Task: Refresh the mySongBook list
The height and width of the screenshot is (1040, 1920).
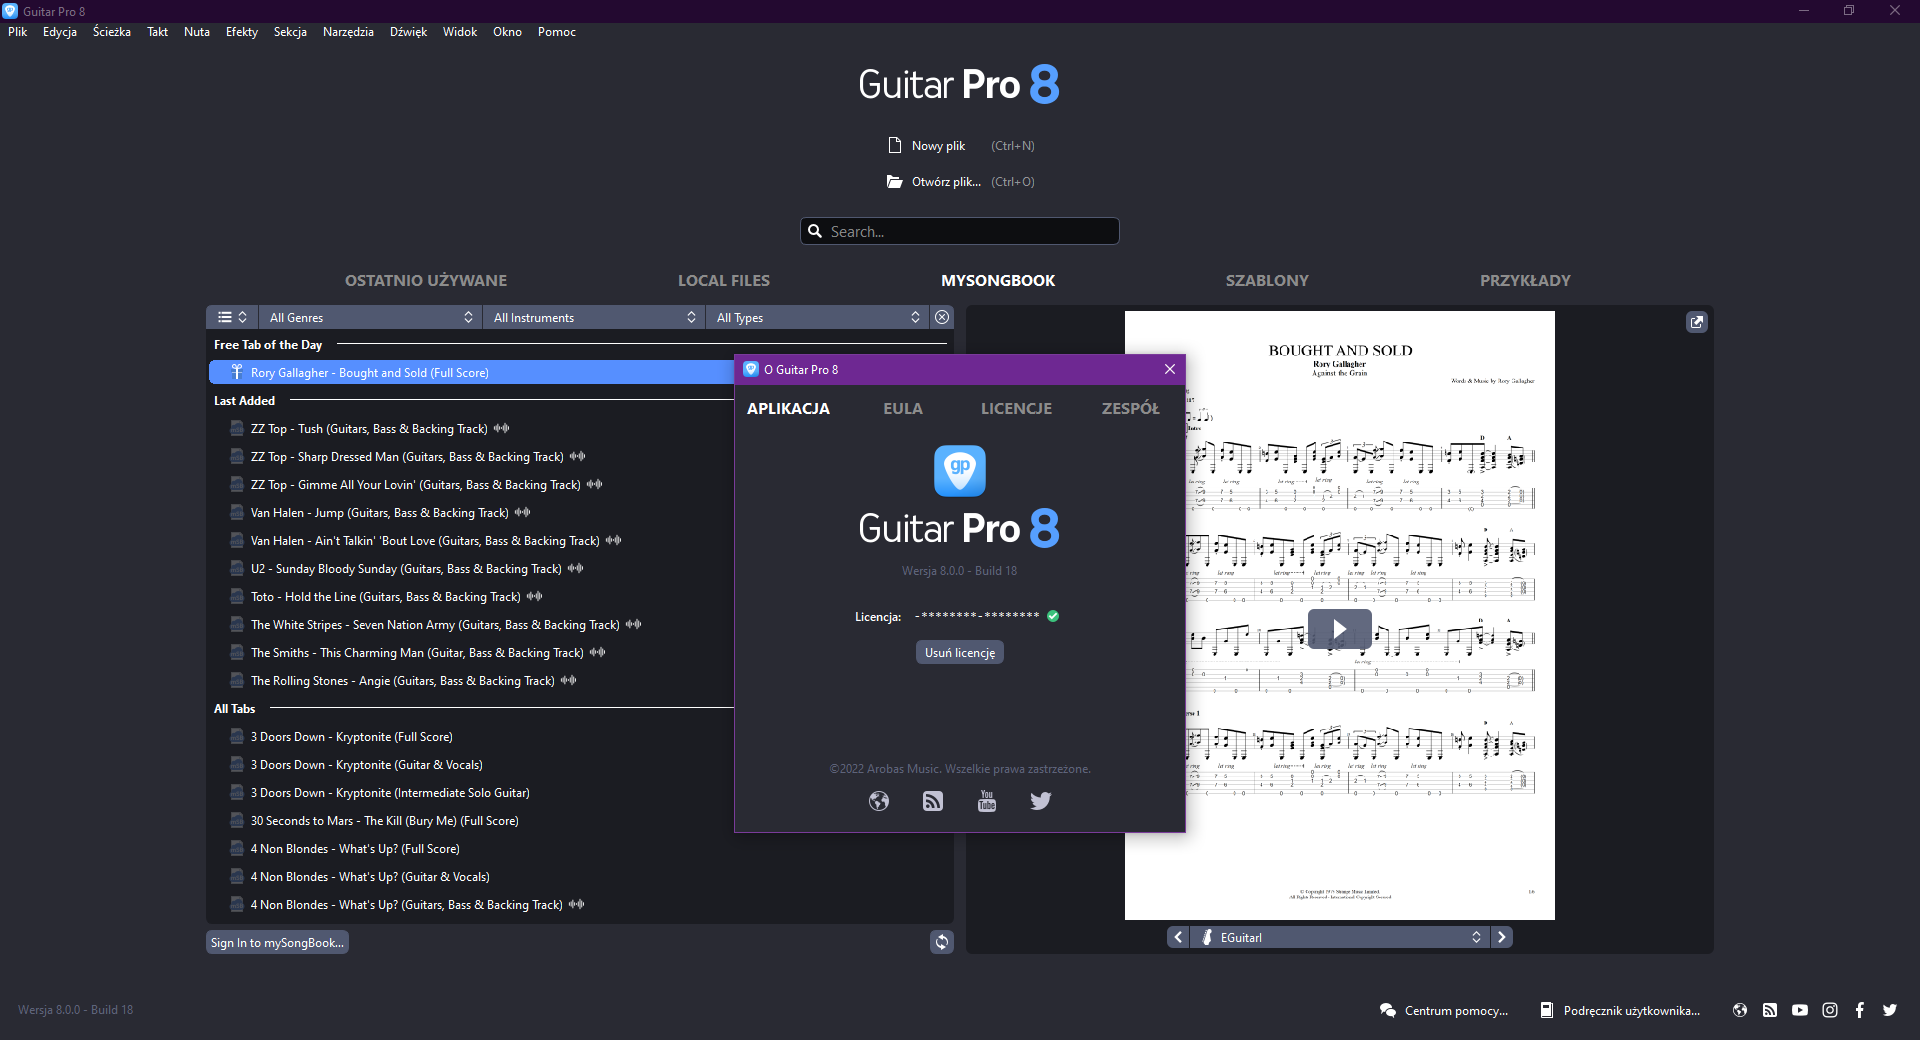Action: 942,942
